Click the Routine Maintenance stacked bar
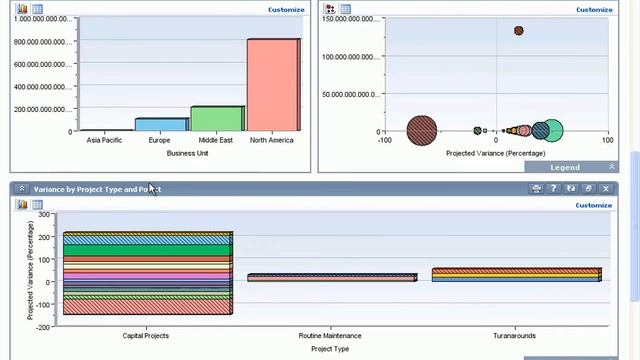Viewport: 640px width, 360px height. click(x=332, y=278)
